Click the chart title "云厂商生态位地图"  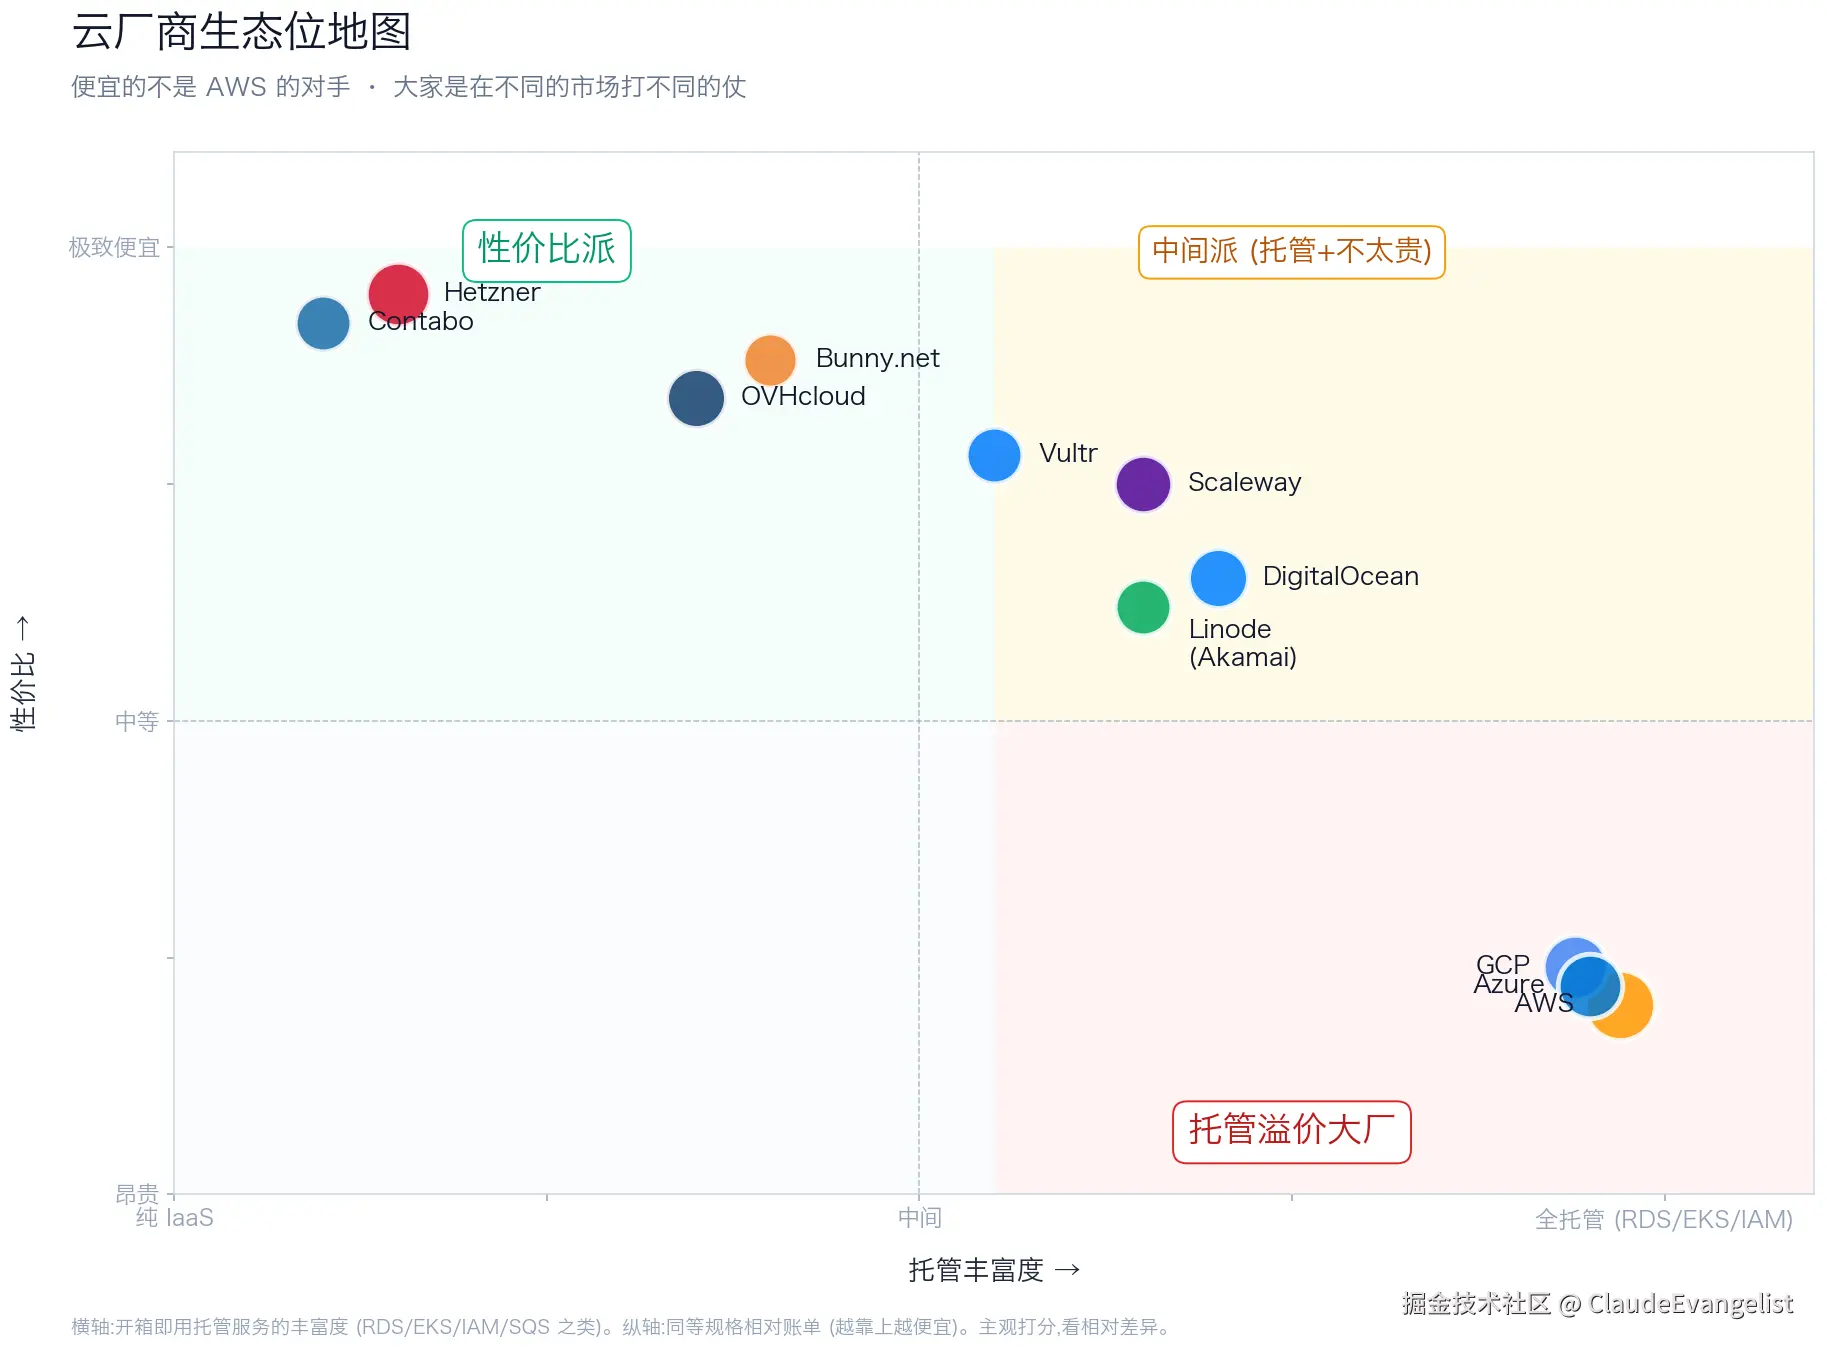click(x=241, y=31)
